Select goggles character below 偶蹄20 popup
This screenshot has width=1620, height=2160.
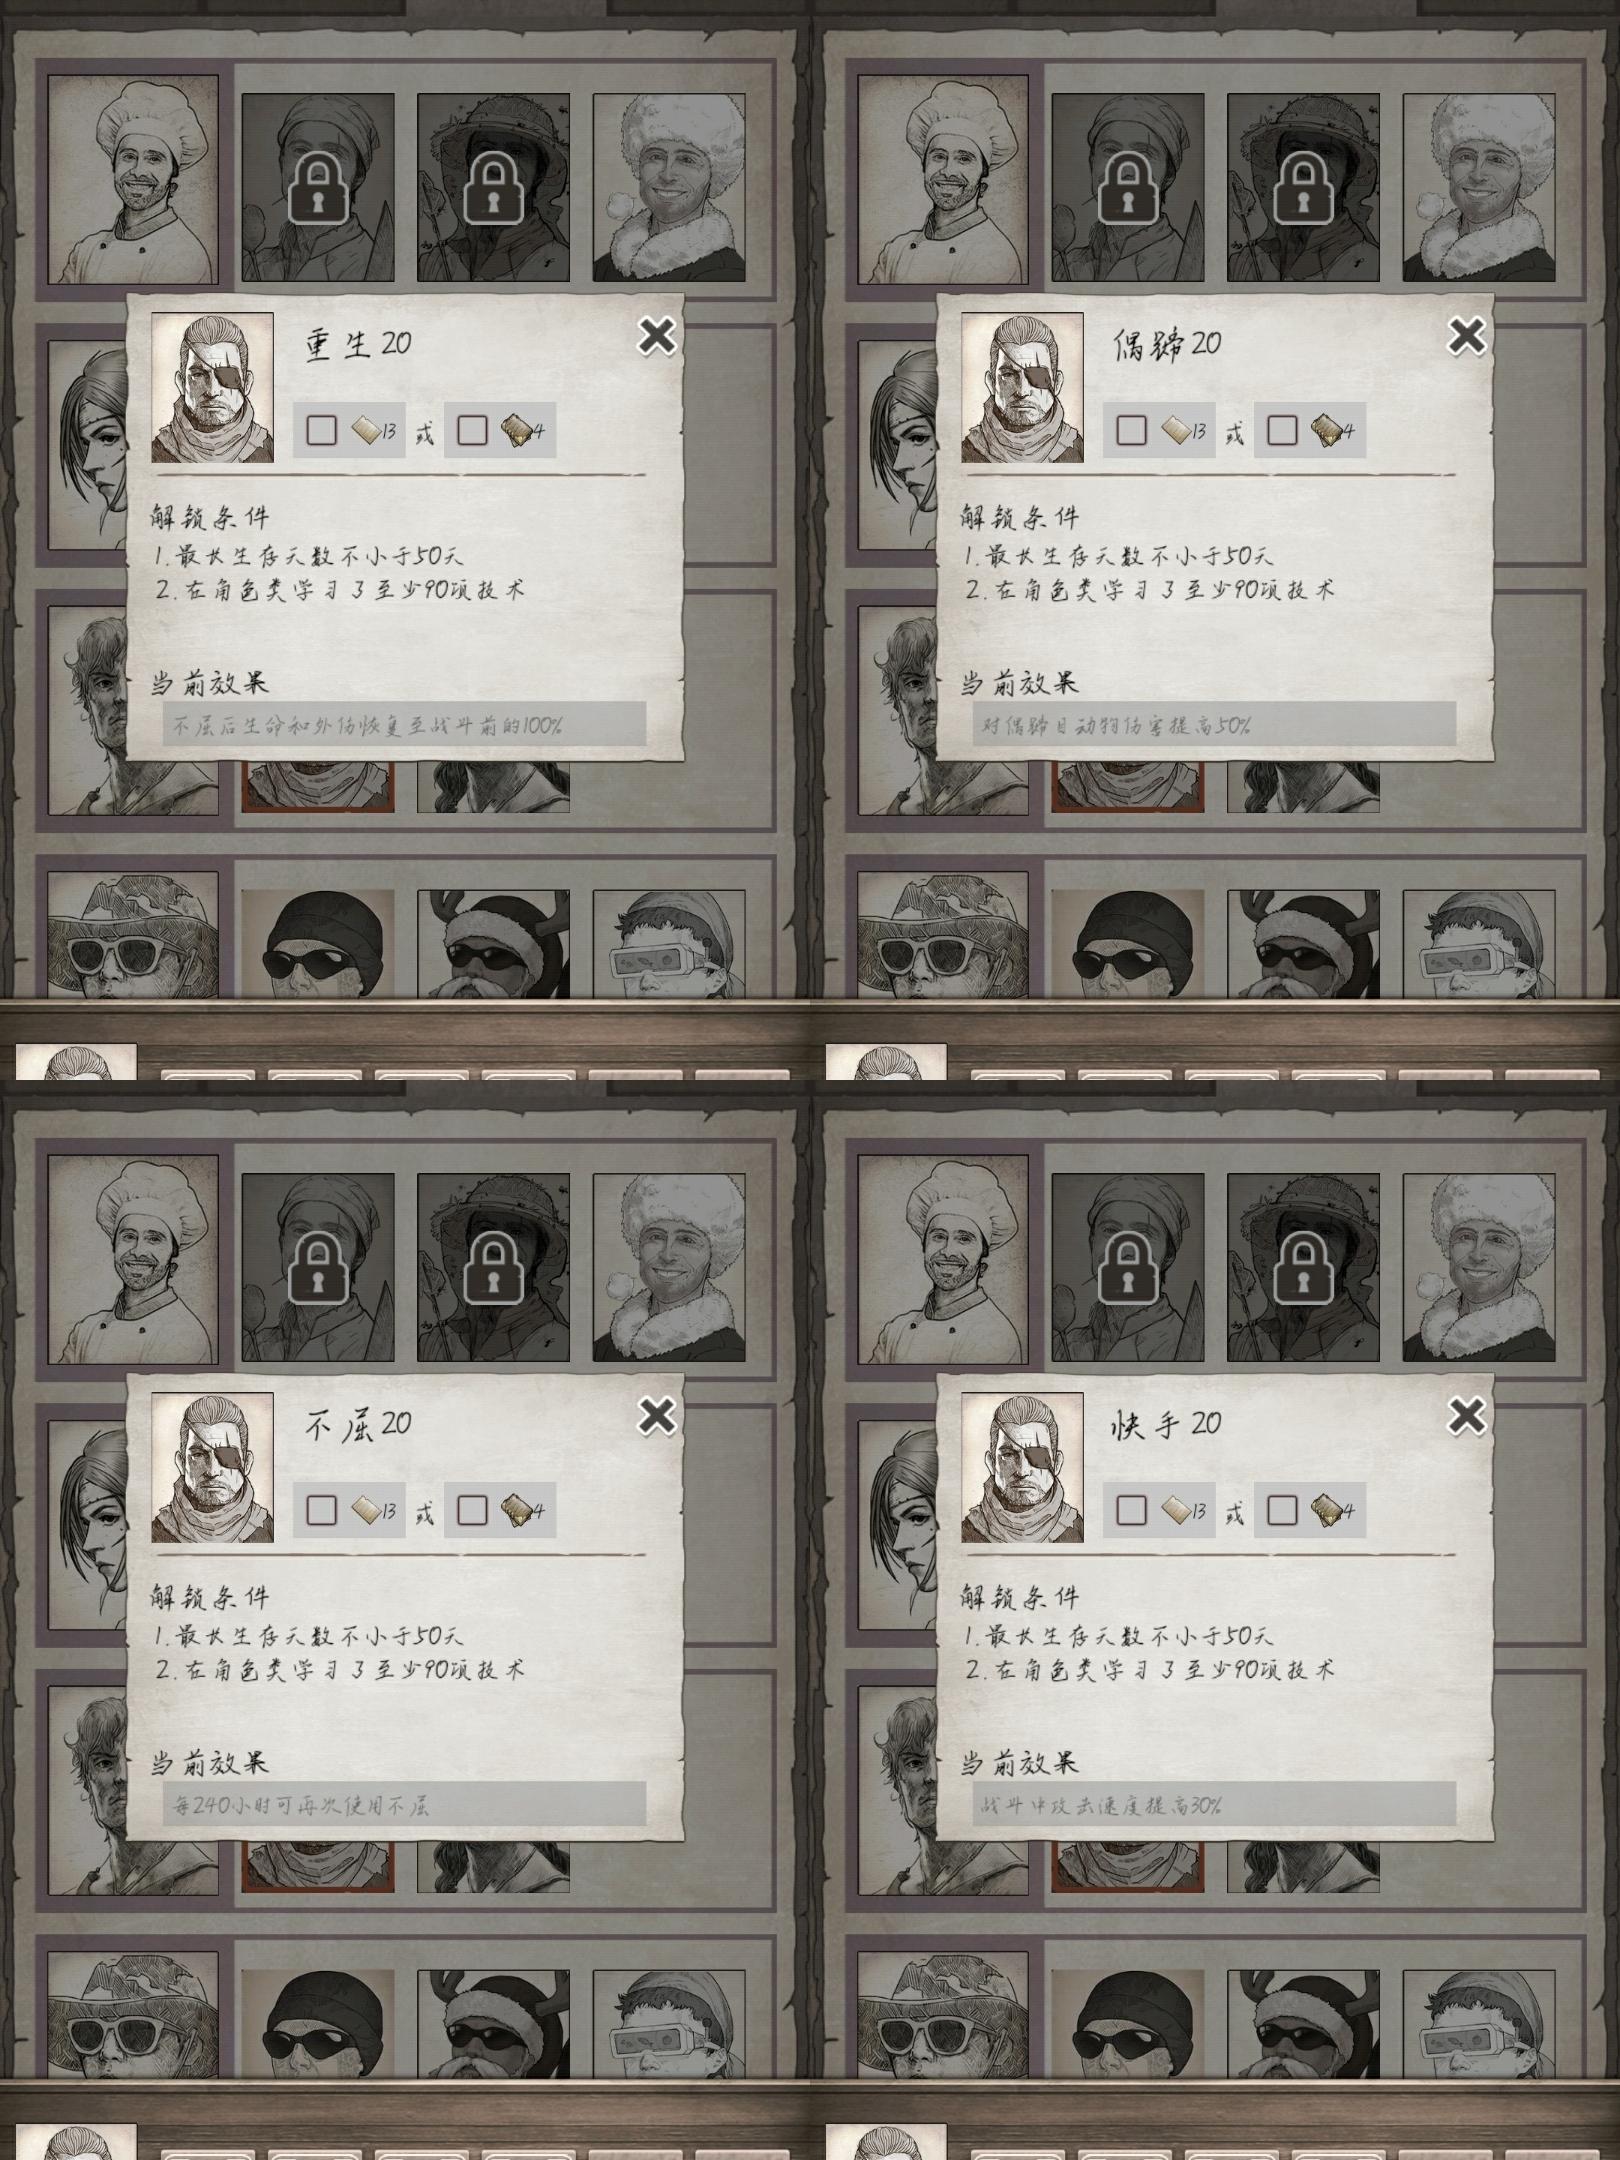point(1479,944)
